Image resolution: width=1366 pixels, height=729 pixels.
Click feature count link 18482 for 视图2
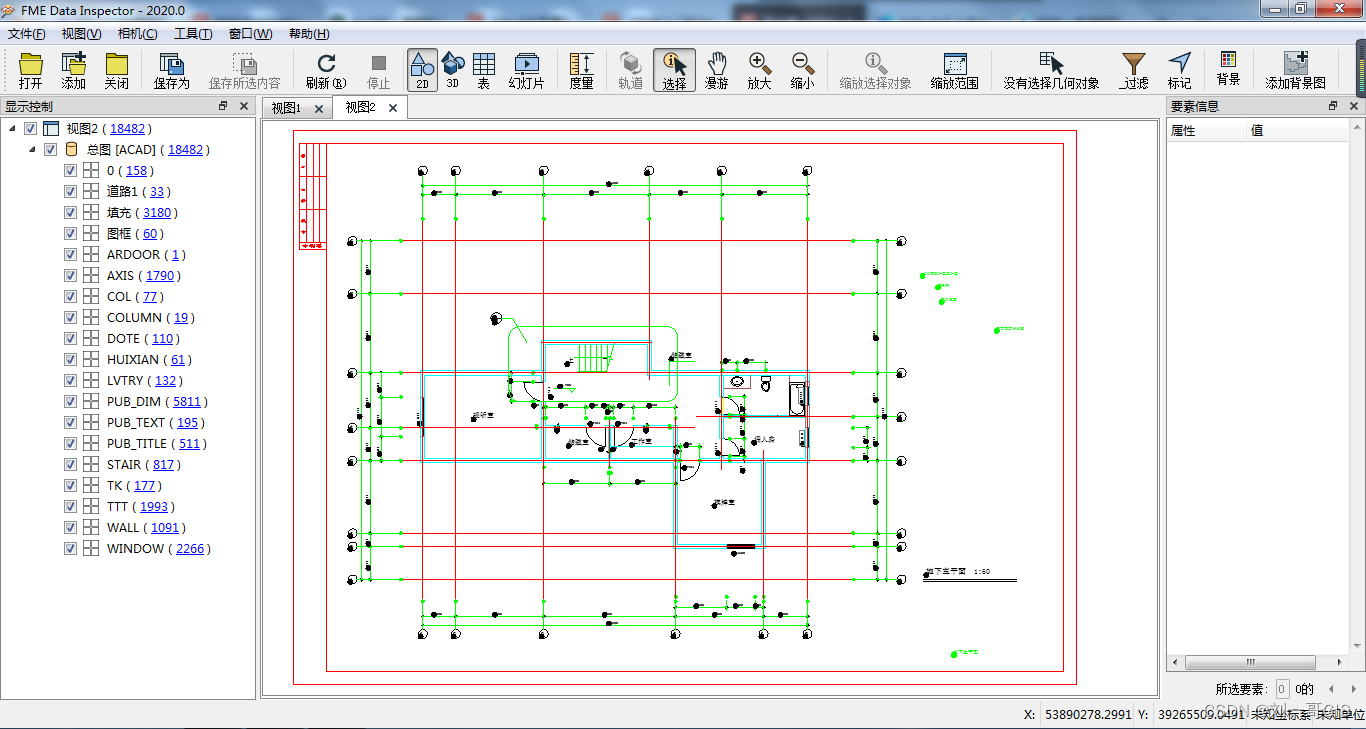click(x=130, y=128)
